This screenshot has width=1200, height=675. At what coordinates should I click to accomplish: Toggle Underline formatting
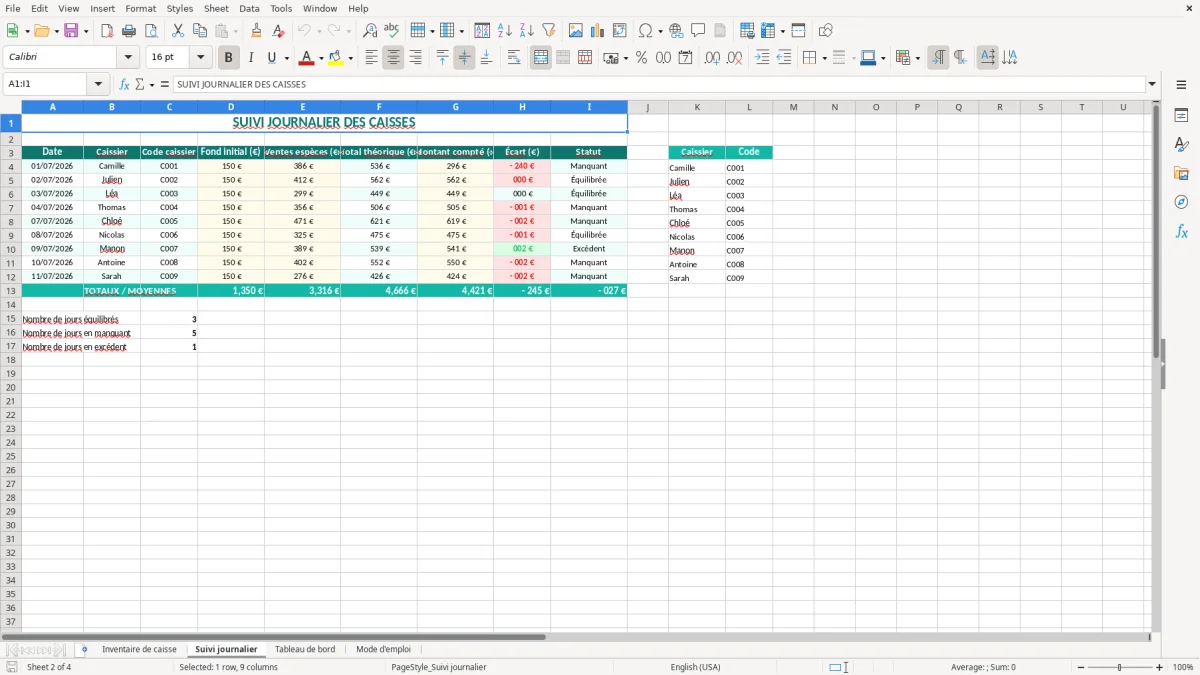(x=271, y=58)
